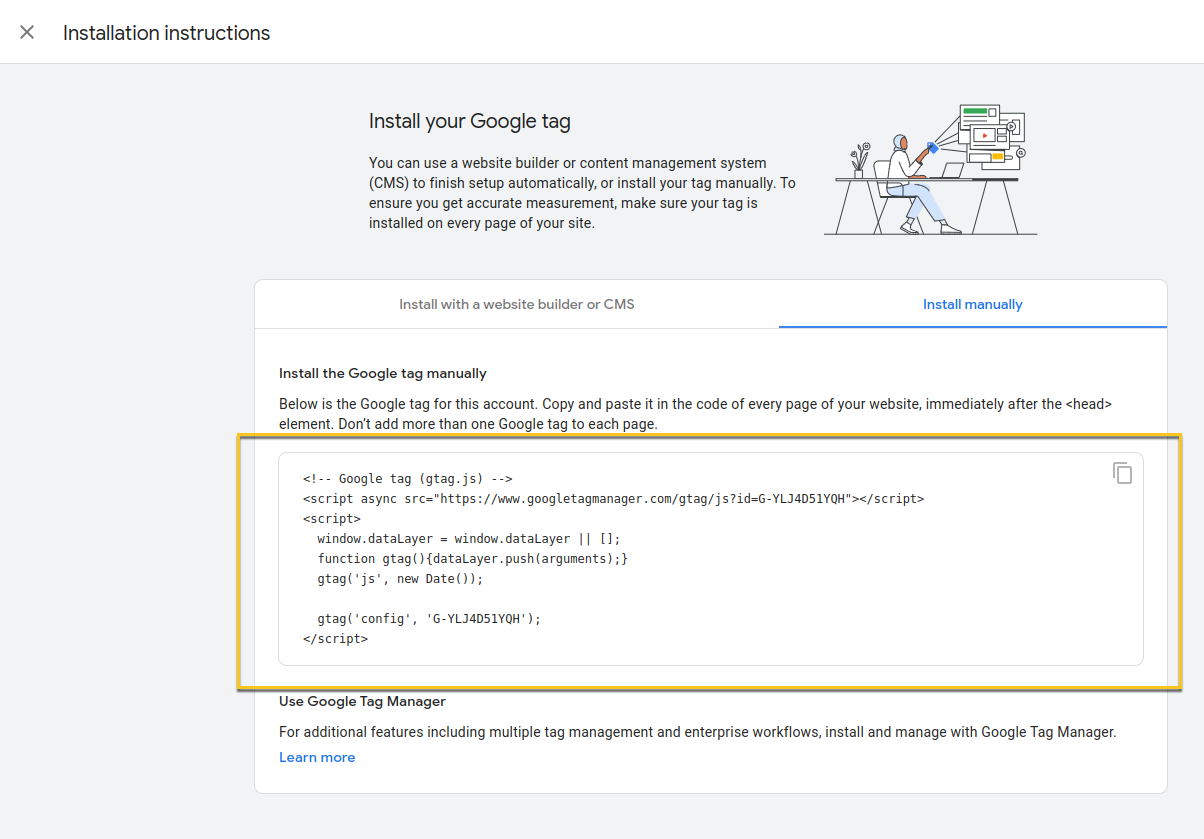Close the Installation instructions panel
1204x839 pixels.
click(27, 32)
